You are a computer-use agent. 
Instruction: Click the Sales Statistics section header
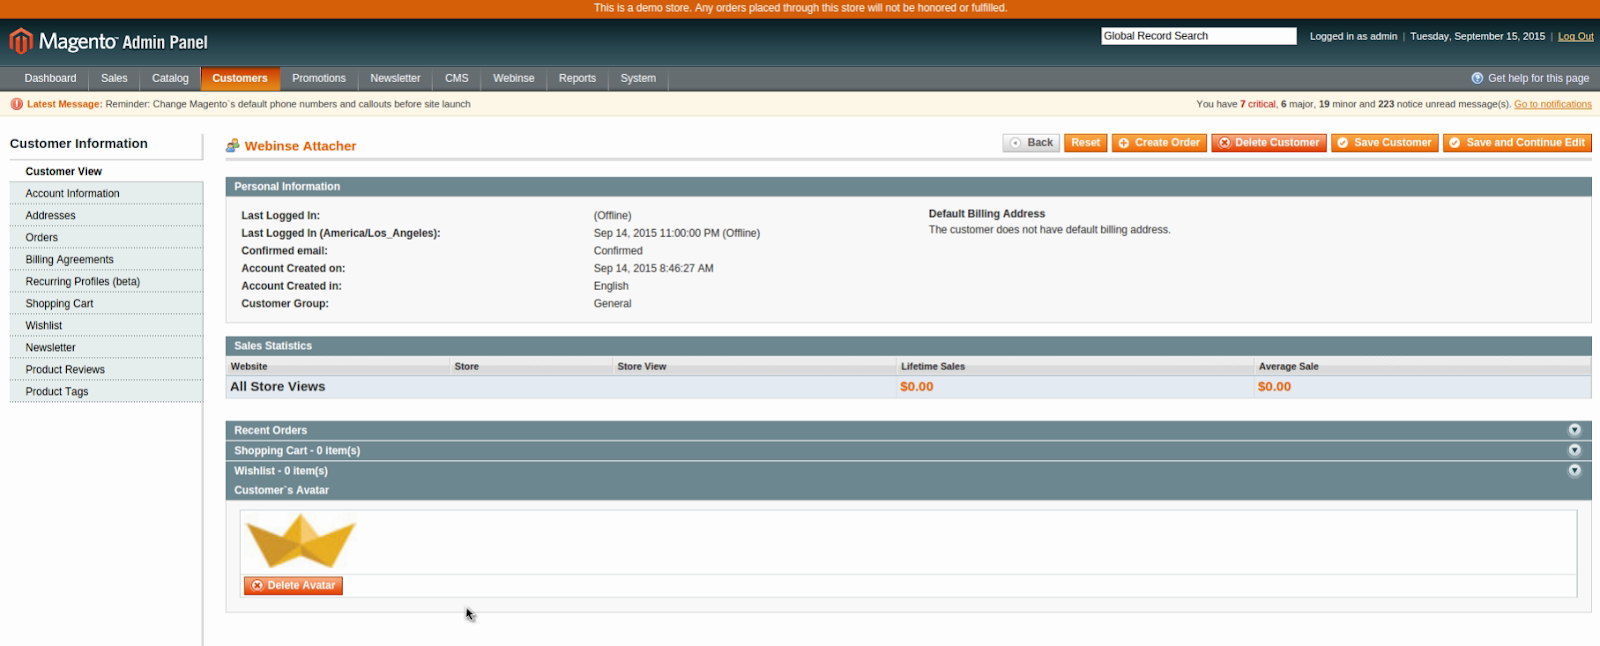[x=908, y=346]
